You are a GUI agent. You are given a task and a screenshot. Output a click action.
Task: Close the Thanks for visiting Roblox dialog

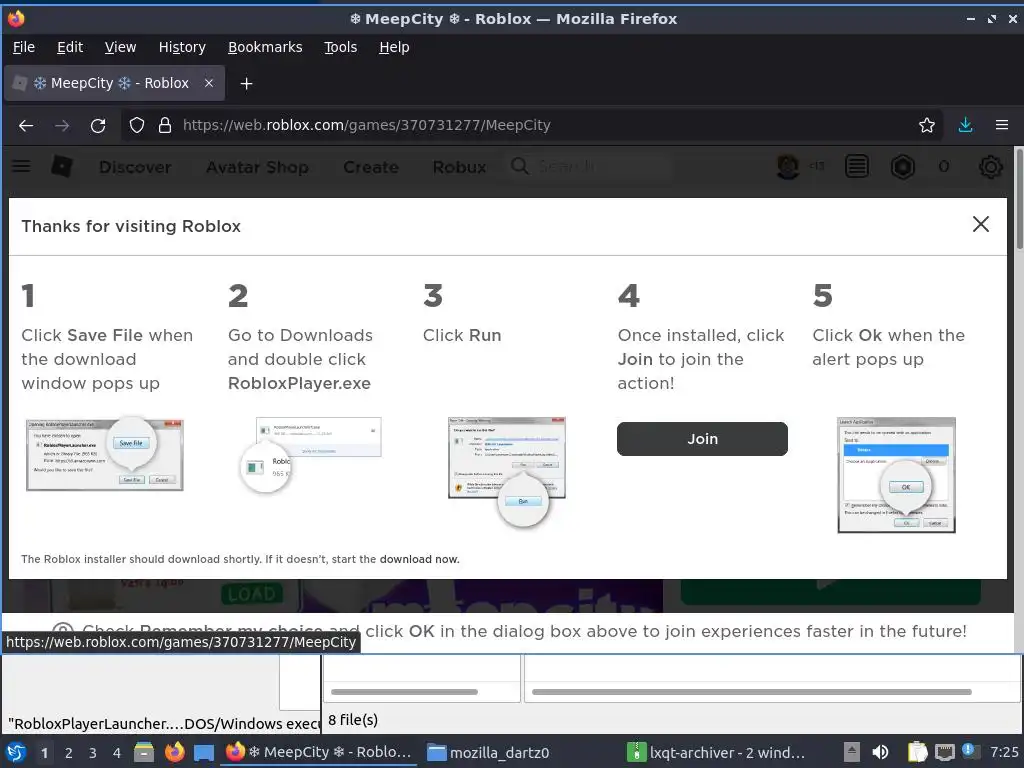point(980,225)
